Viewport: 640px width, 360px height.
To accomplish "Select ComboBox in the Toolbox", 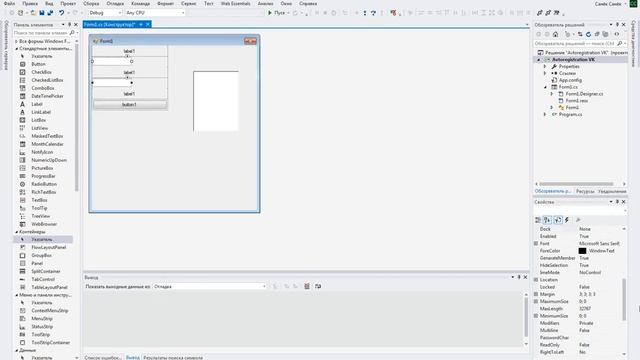I will coord(42,88).
